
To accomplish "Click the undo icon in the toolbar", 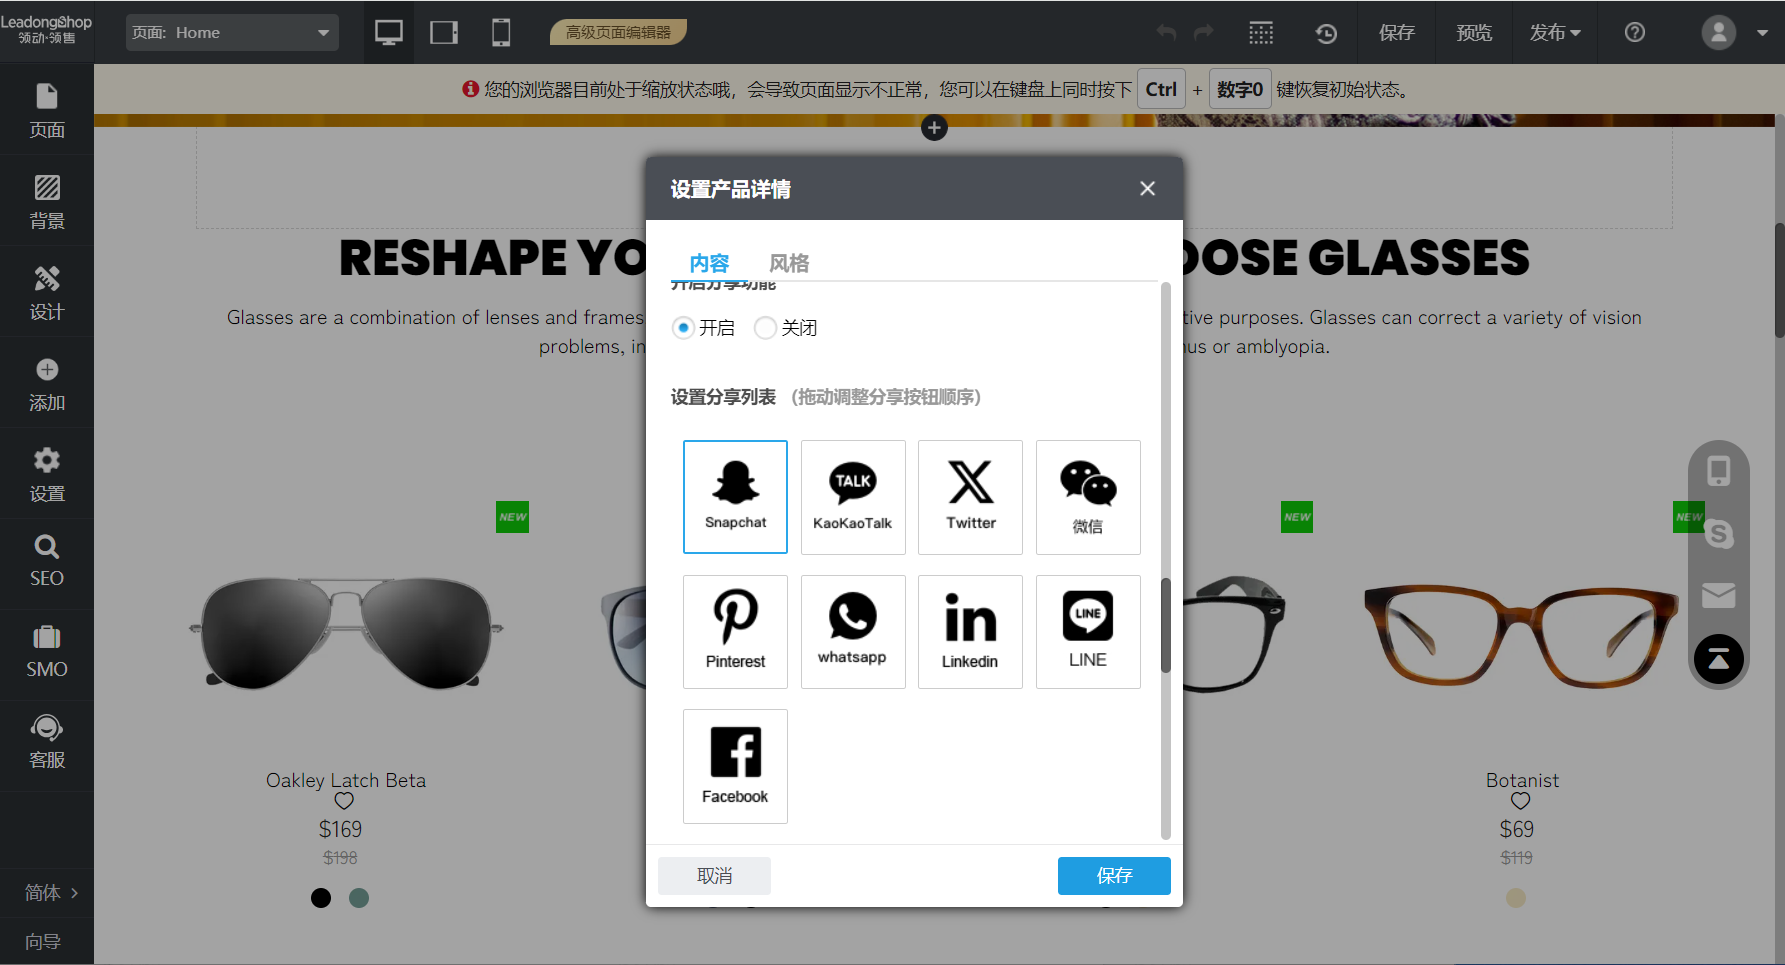I will 1165,32.
